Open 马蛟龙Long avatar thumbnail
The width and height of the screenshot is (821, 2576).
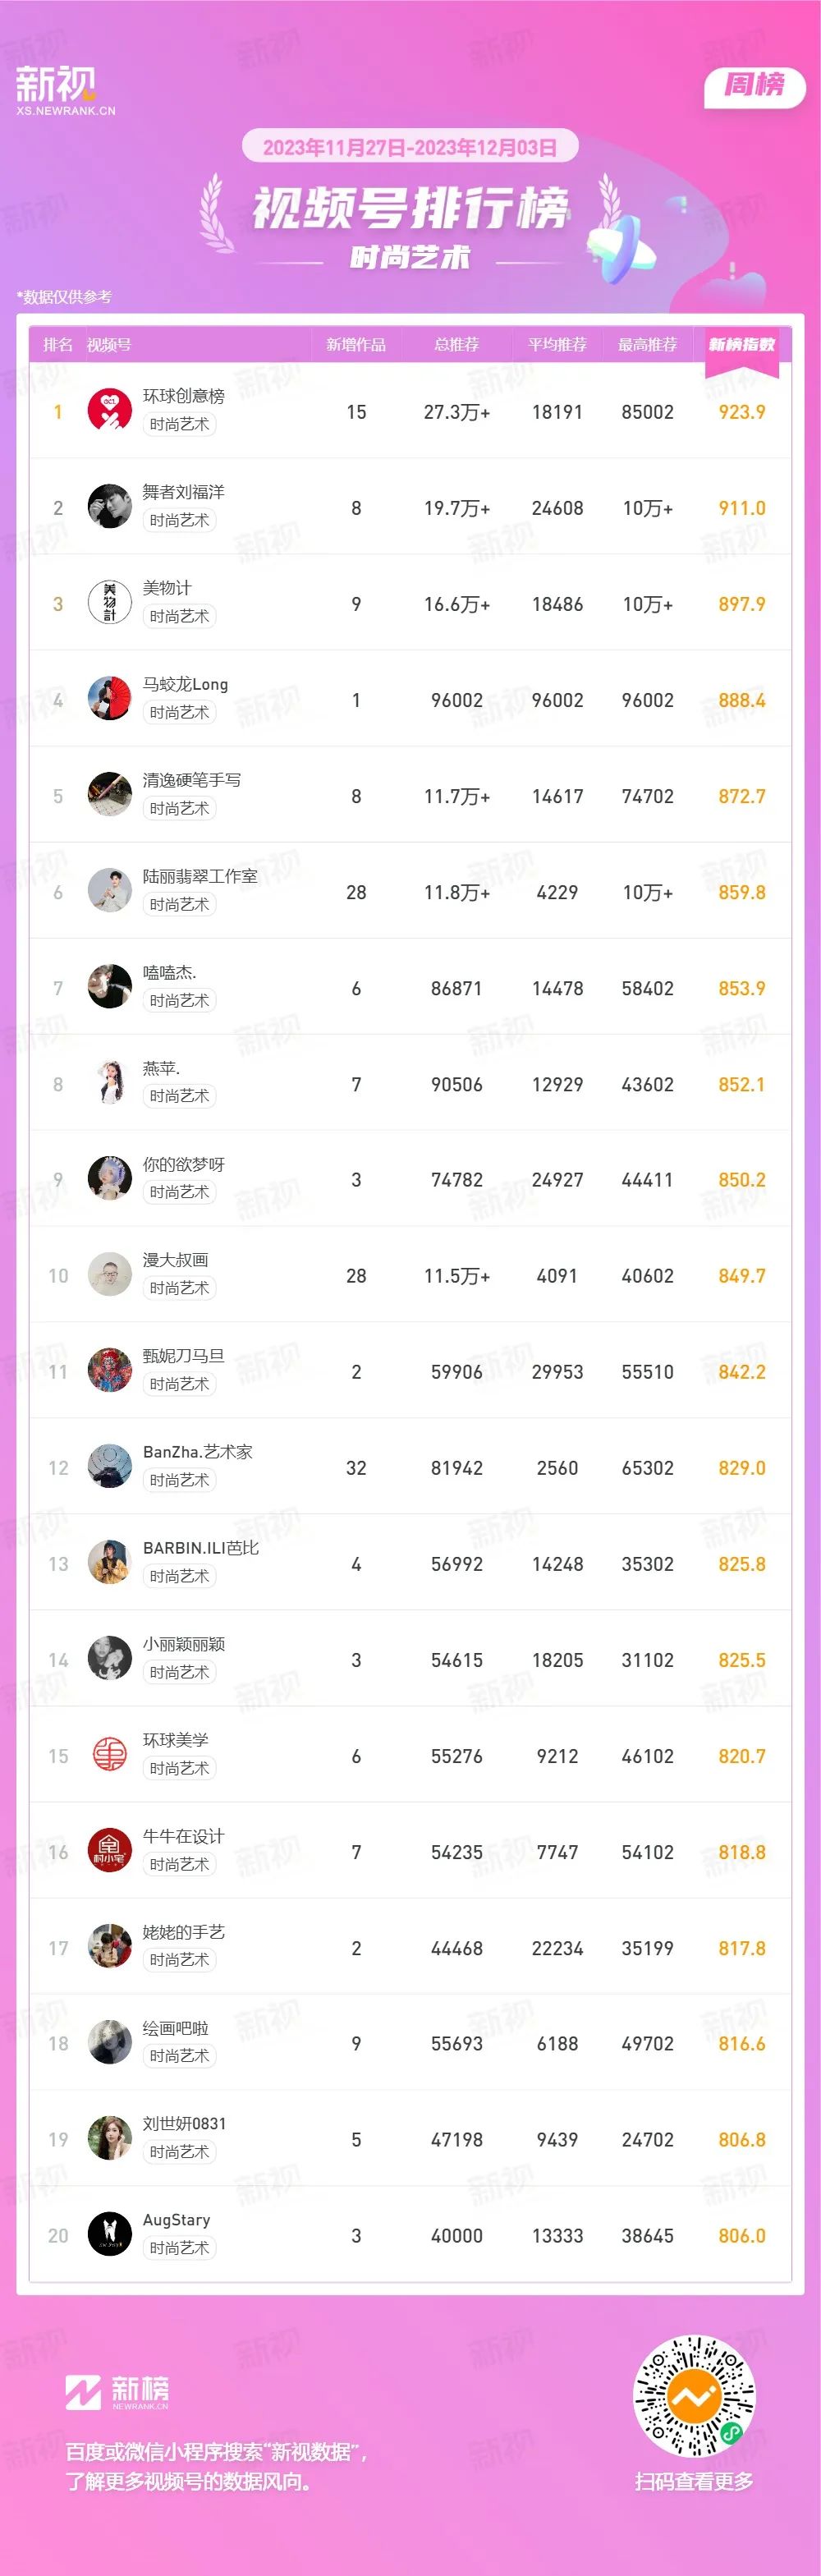[110, 699]
